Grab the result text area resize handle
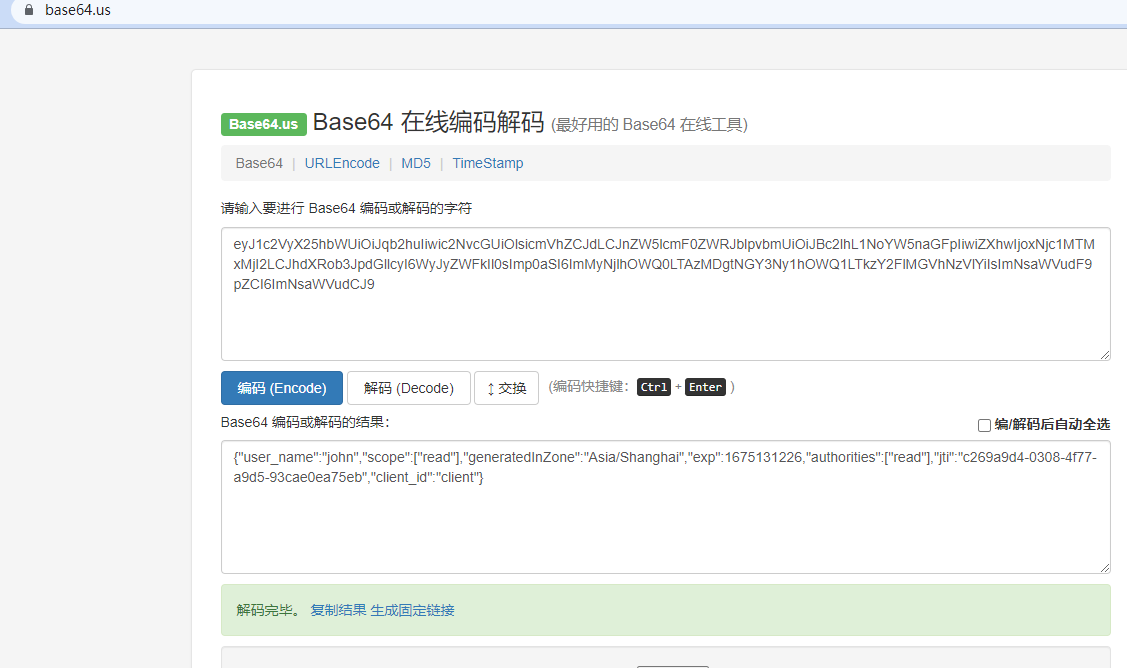Image resolution: width=1127 pixels, height=668 pixels. (1105, 567)
